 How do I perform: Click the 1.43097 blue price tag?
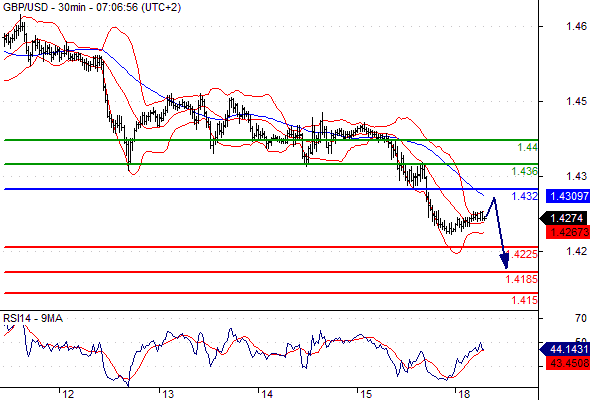(568, 196)
